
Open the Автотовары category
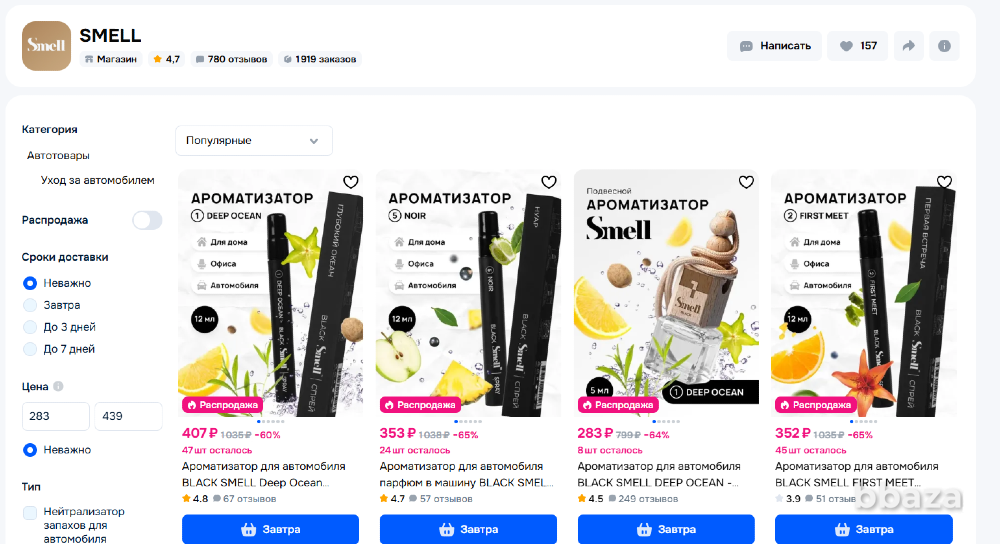tap(58, 156)
